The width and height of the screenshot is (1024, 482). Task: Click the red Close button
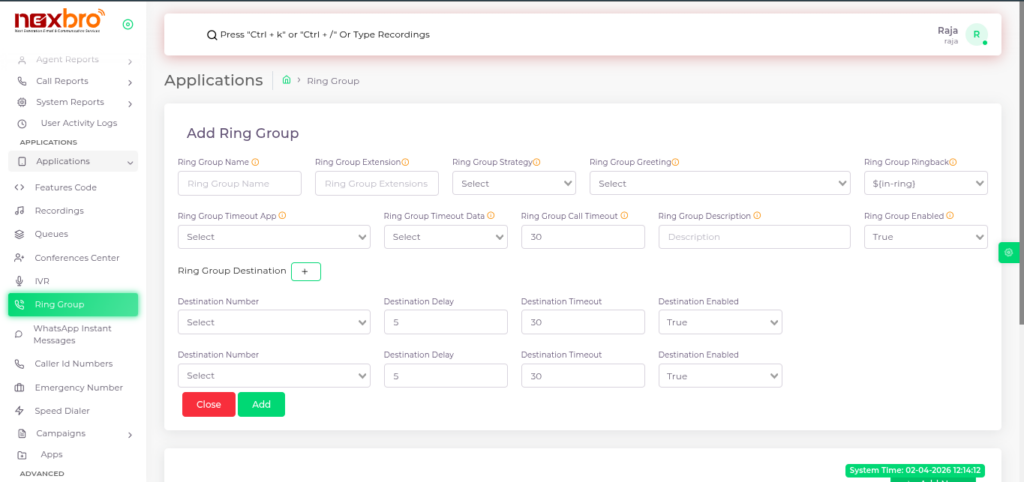[208, 404]
